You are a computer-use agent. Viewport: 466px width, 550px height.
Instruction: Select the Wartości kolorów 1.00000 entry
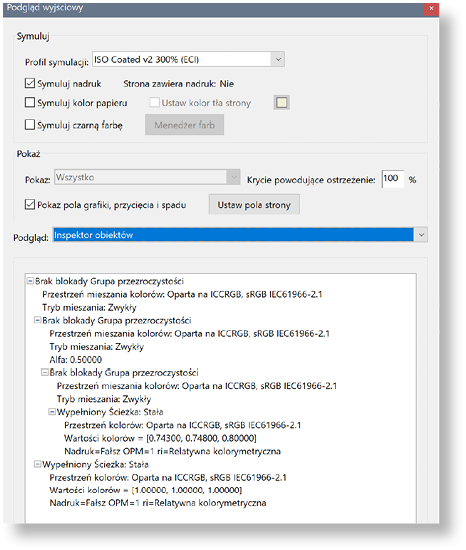[x=146, y=490]
